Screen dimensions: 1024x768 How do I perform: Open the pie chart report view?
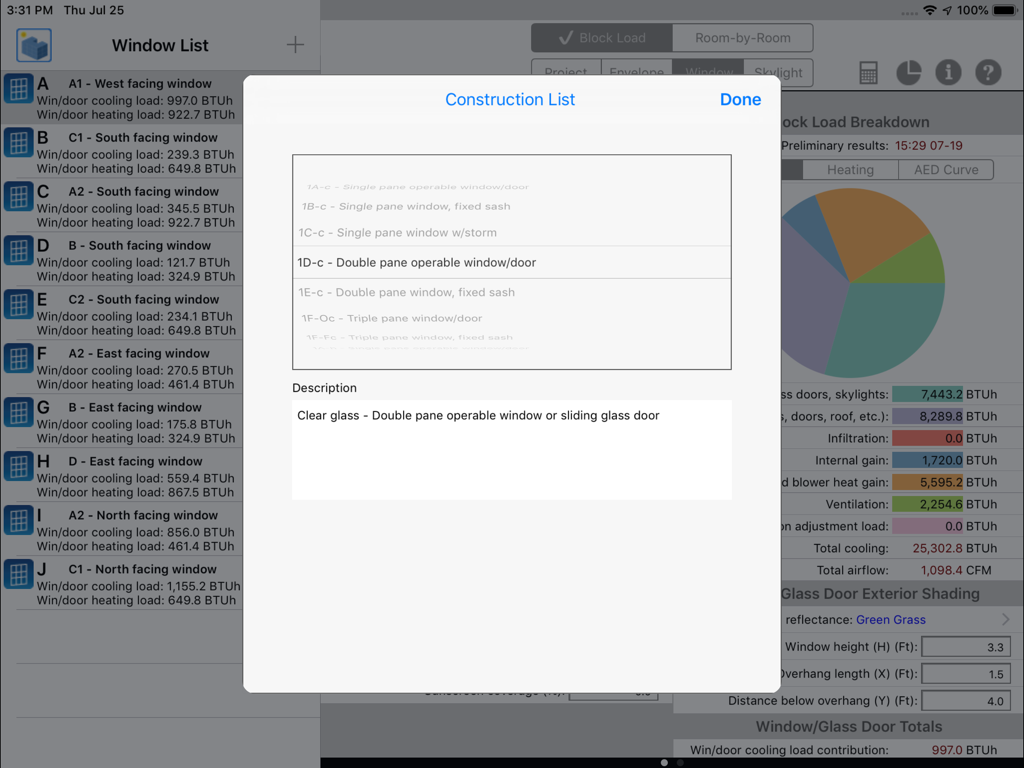click(908, 72)
